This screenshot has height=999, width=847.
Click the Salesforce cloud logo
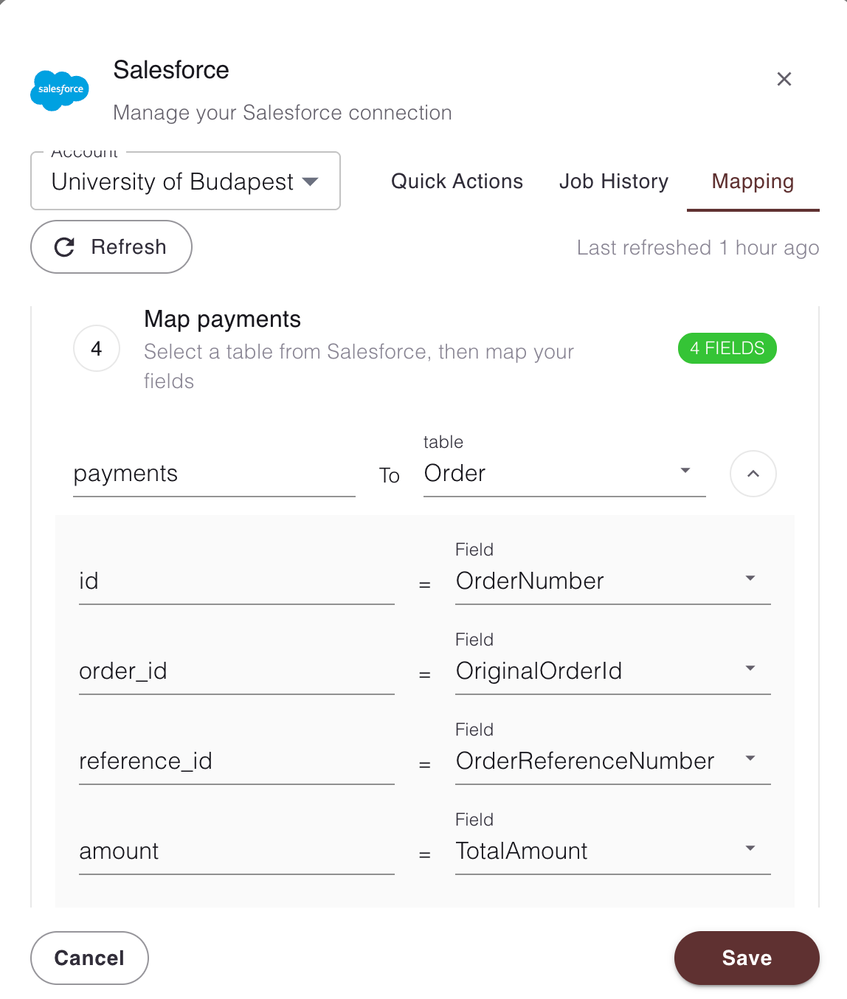point(60,90)
